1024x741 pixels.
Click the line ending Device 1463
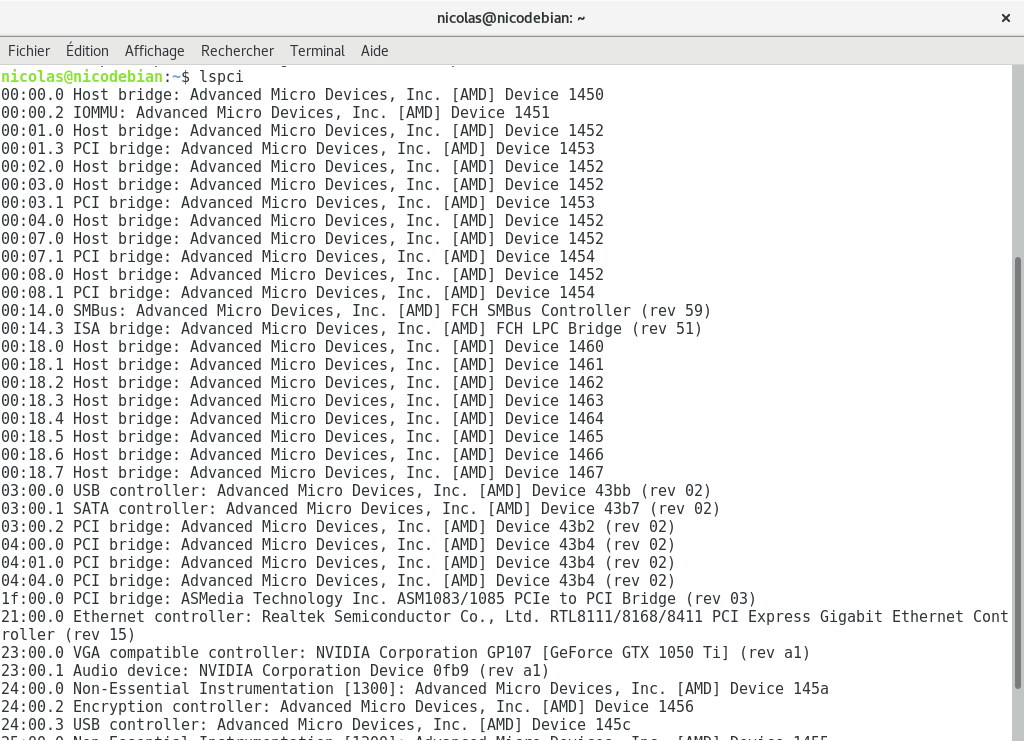[302, 401]
